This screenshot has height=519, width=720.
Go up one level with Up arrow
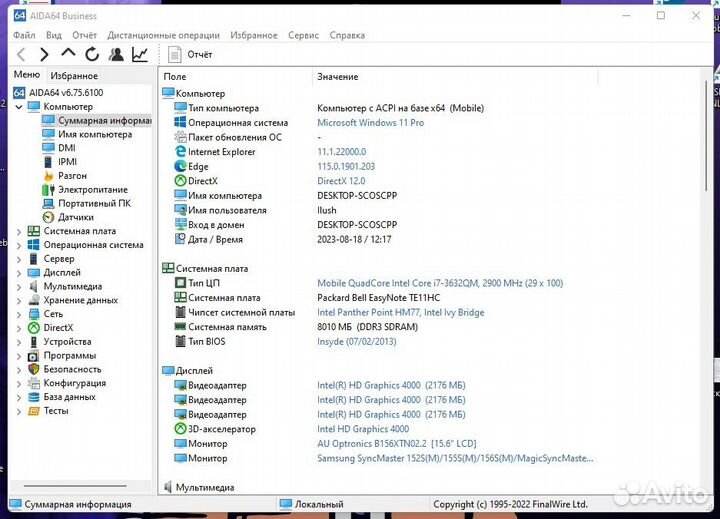[68, 54]
